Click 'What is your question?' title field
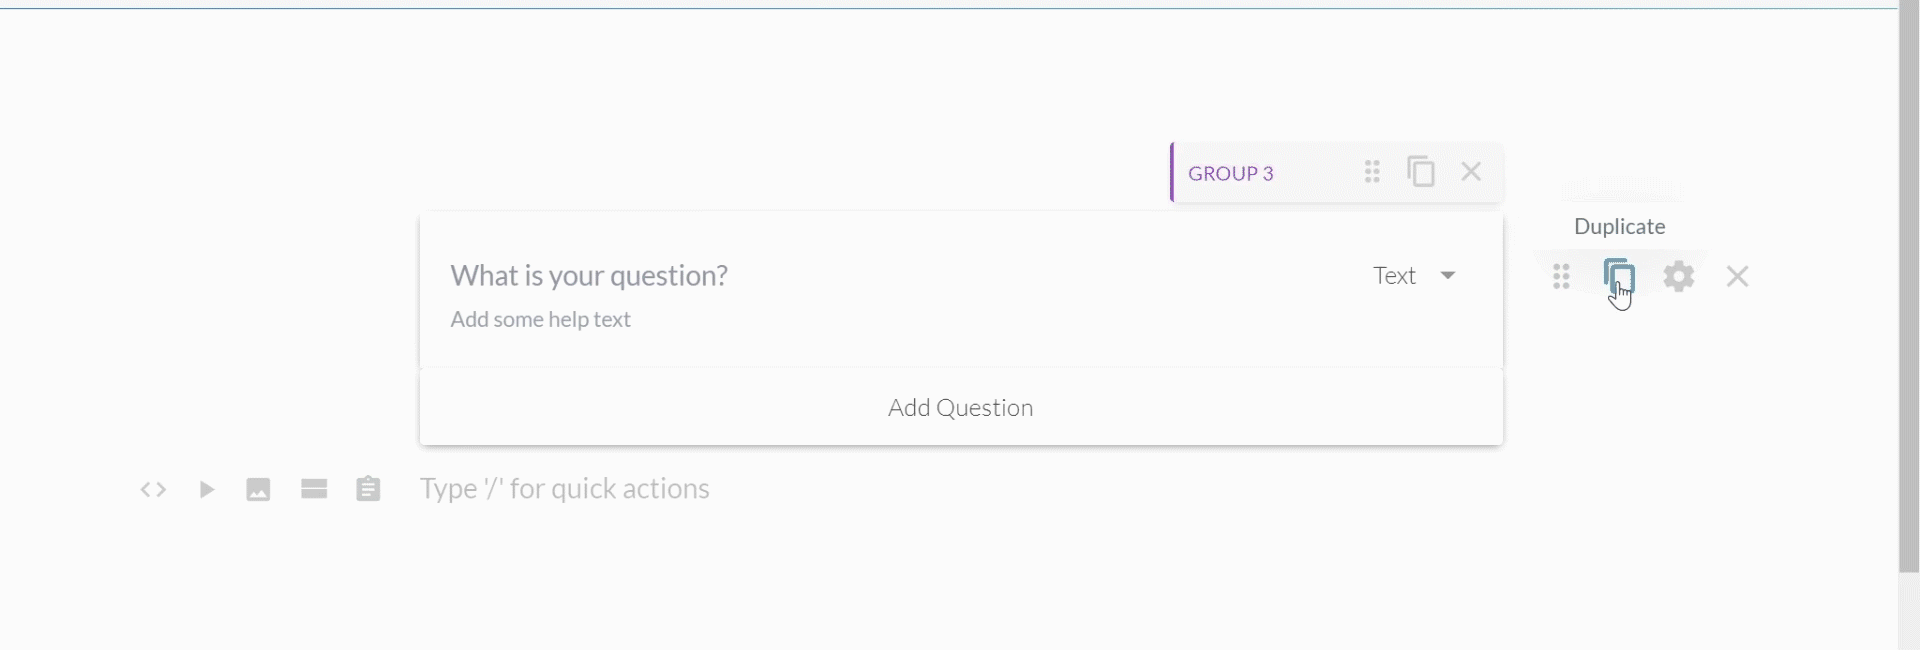This screenshot has width=1920, height=650. point(589,275)
